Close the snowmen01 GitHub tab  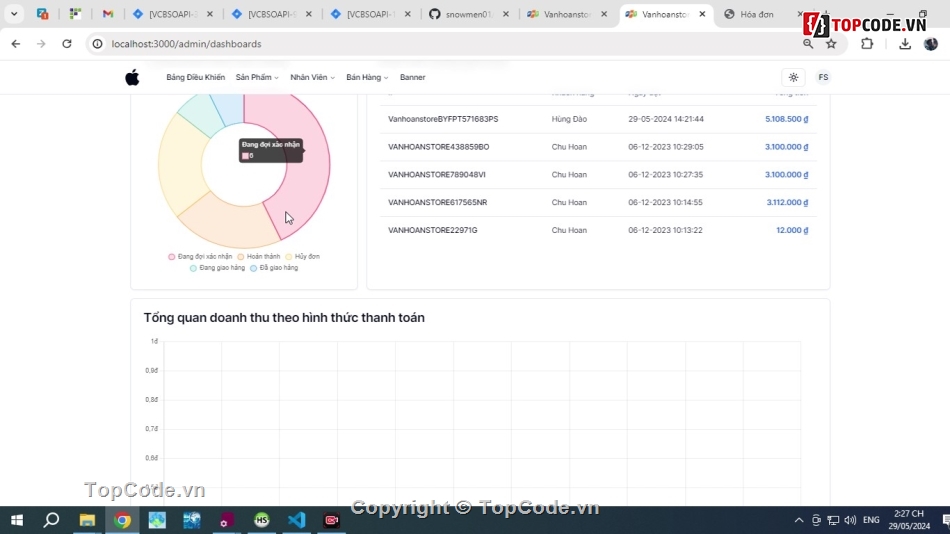[506, 14]
